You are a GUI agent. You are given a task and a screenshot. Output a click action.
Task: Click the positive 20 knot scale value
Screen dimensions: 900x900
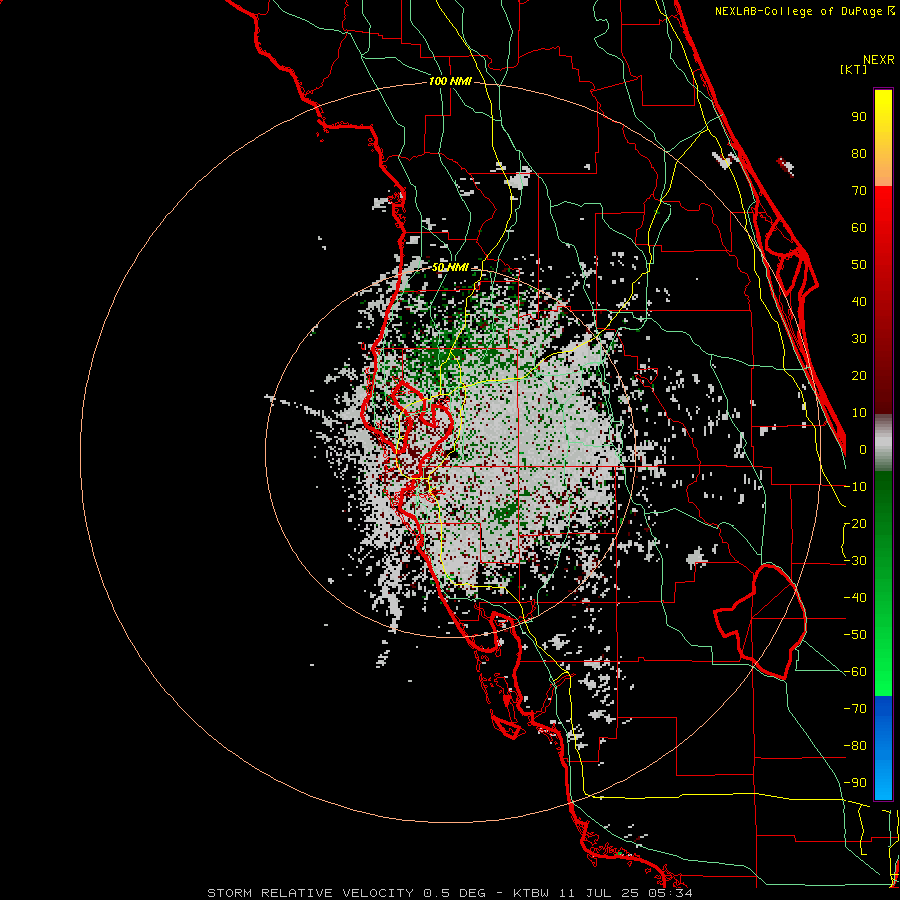pos(859,376)
